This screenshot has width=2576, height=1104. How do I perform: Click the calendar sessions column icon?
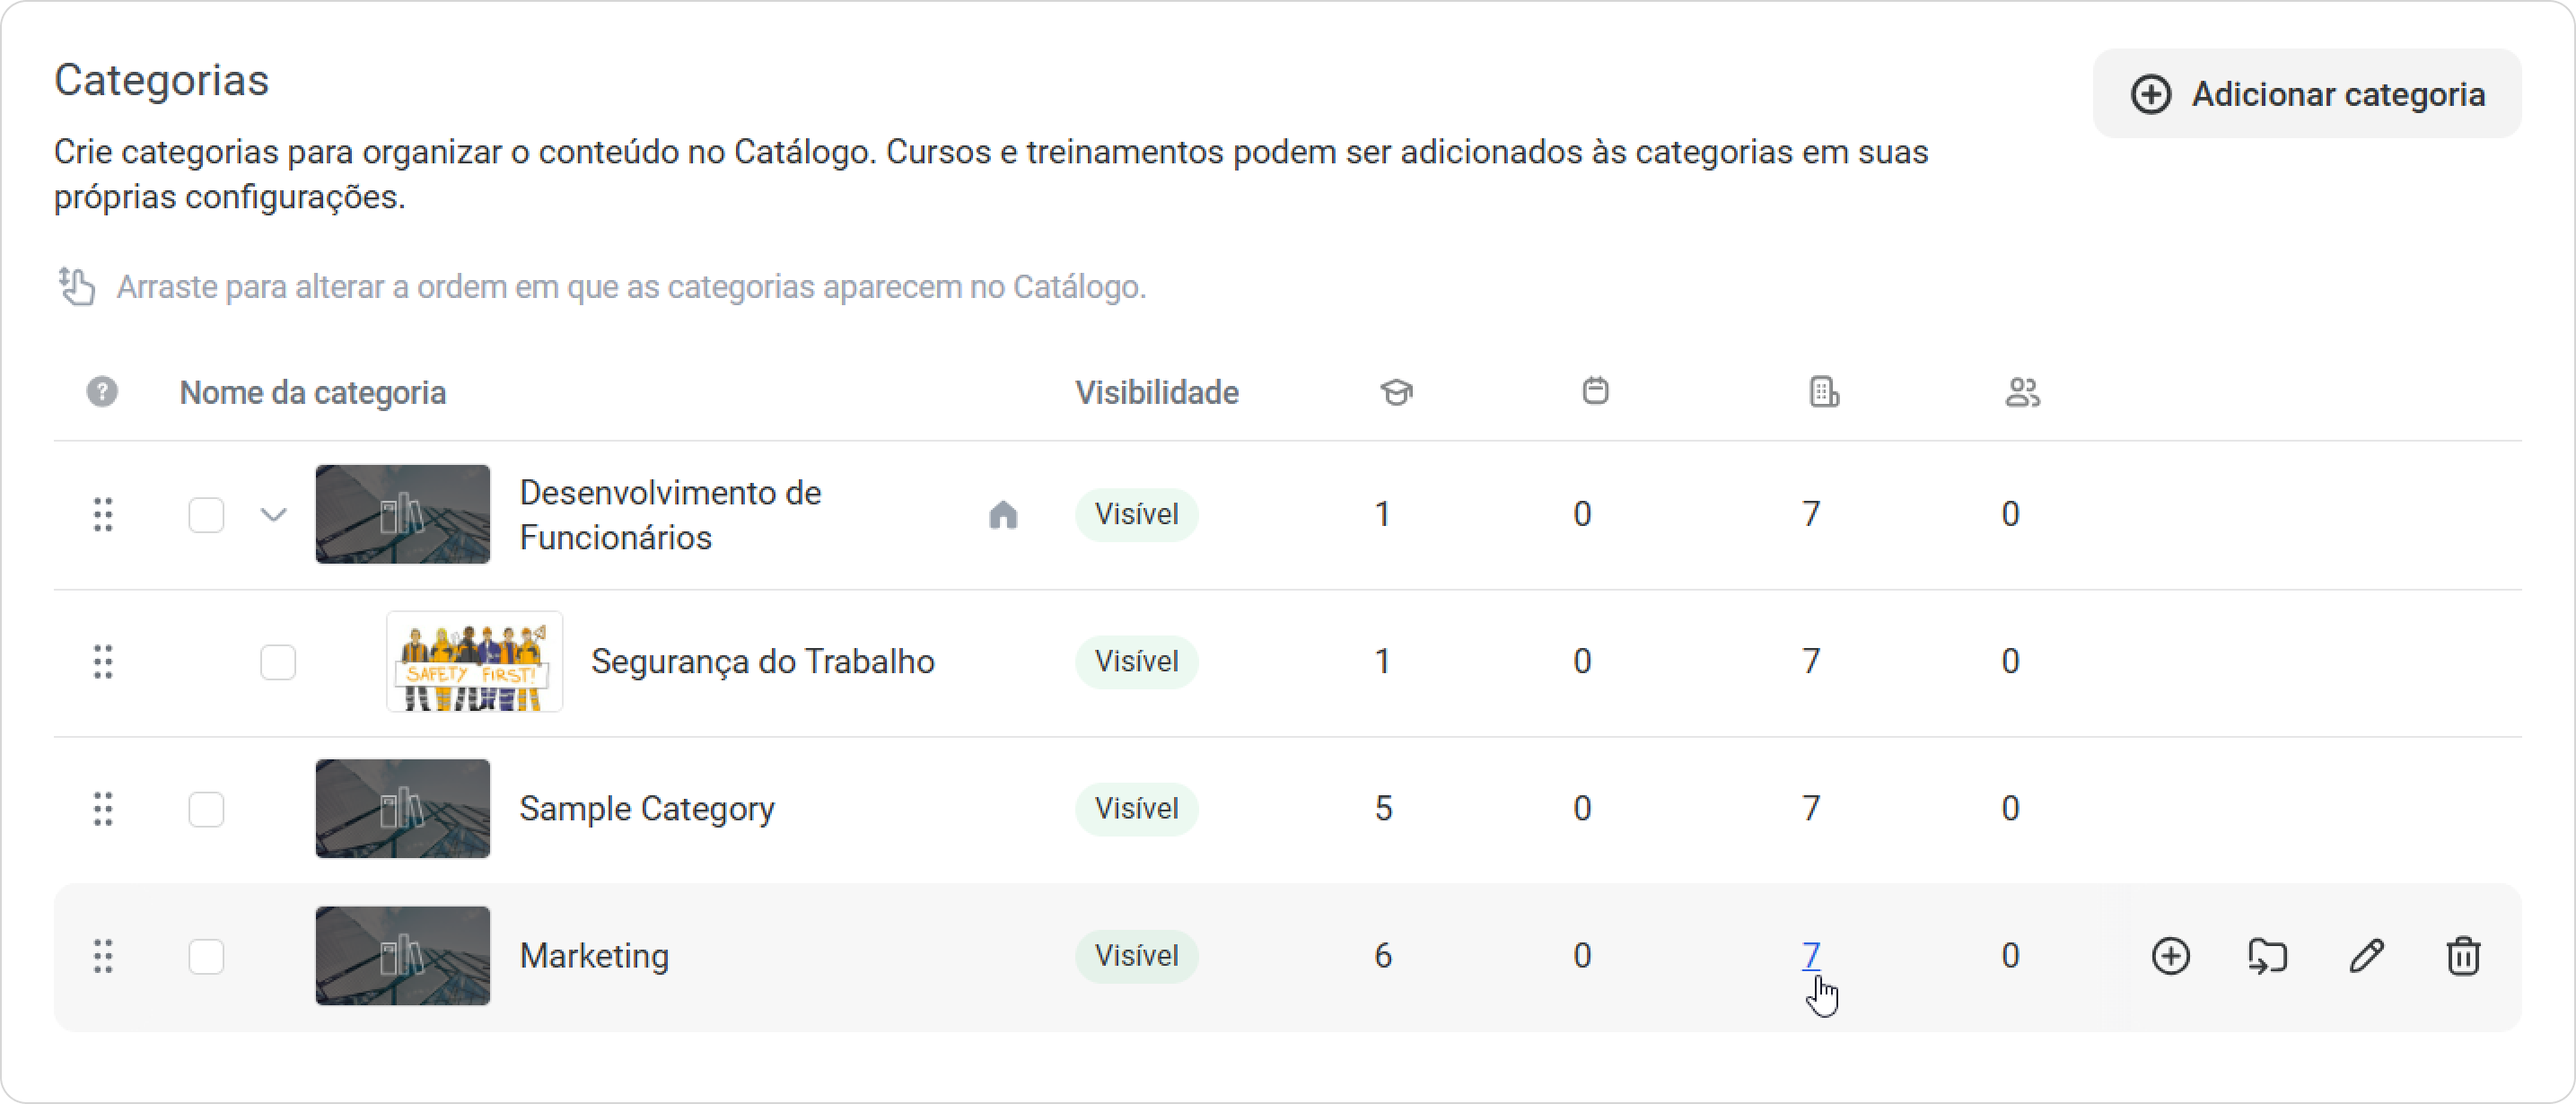coord(1595,391)
